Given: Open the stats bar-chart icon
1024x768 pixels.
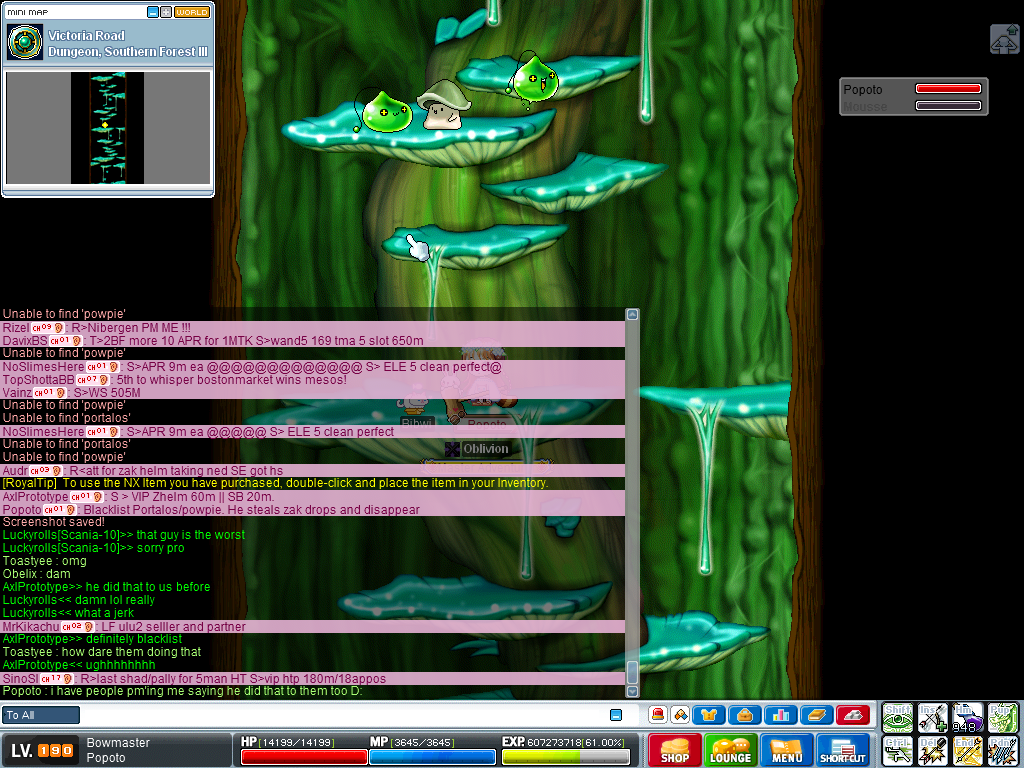Looking at the screenshot, I should coord(780,715).
